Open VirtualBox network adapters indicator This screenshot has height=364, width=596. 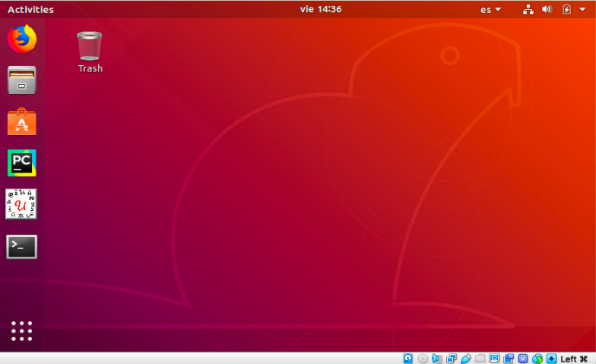point(452,358)
